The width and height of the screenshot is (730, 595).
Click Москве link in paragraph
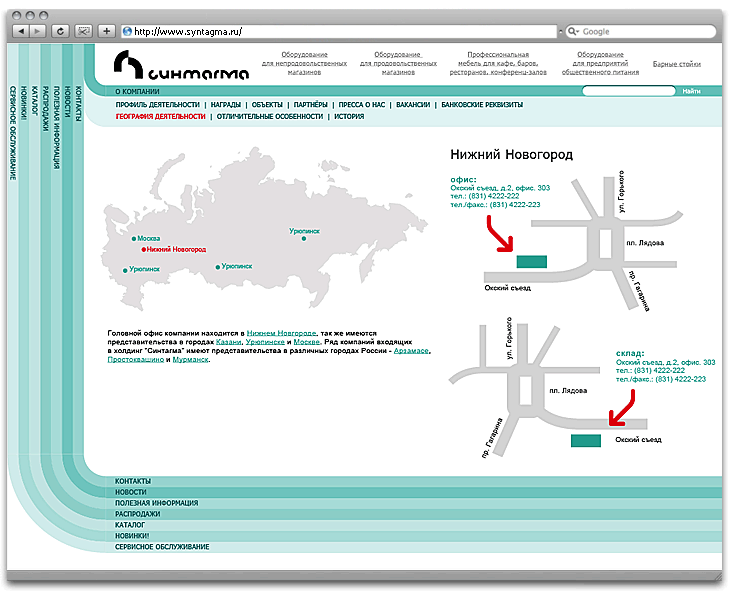point(306,342)
